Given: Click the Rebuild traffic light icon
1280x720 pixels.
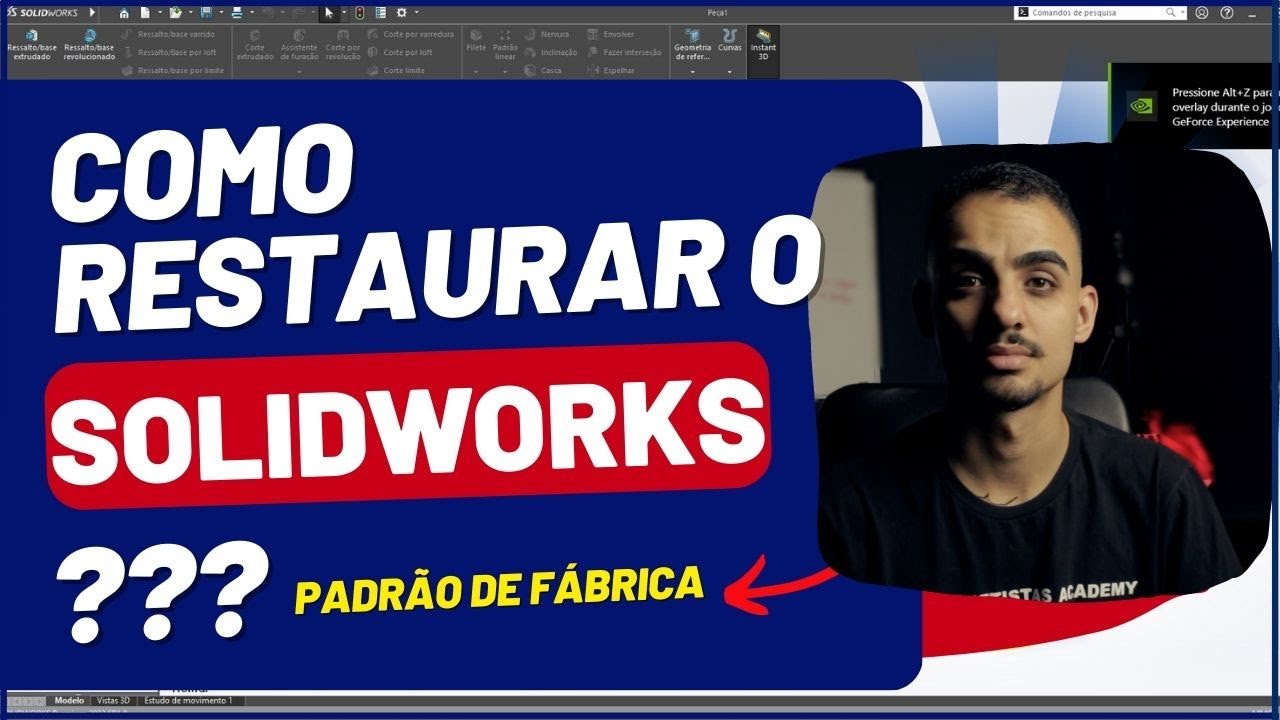Looking at the screenshot, I should (x=359, y=13).
